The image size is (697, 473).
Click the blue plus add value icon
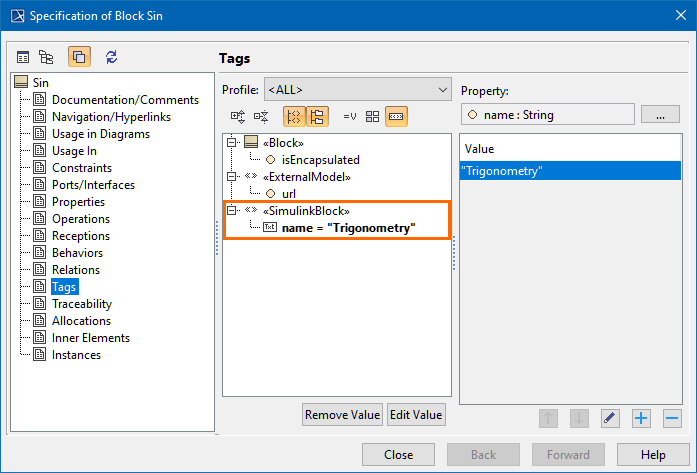pyautogui.click(x=641, y=418)
